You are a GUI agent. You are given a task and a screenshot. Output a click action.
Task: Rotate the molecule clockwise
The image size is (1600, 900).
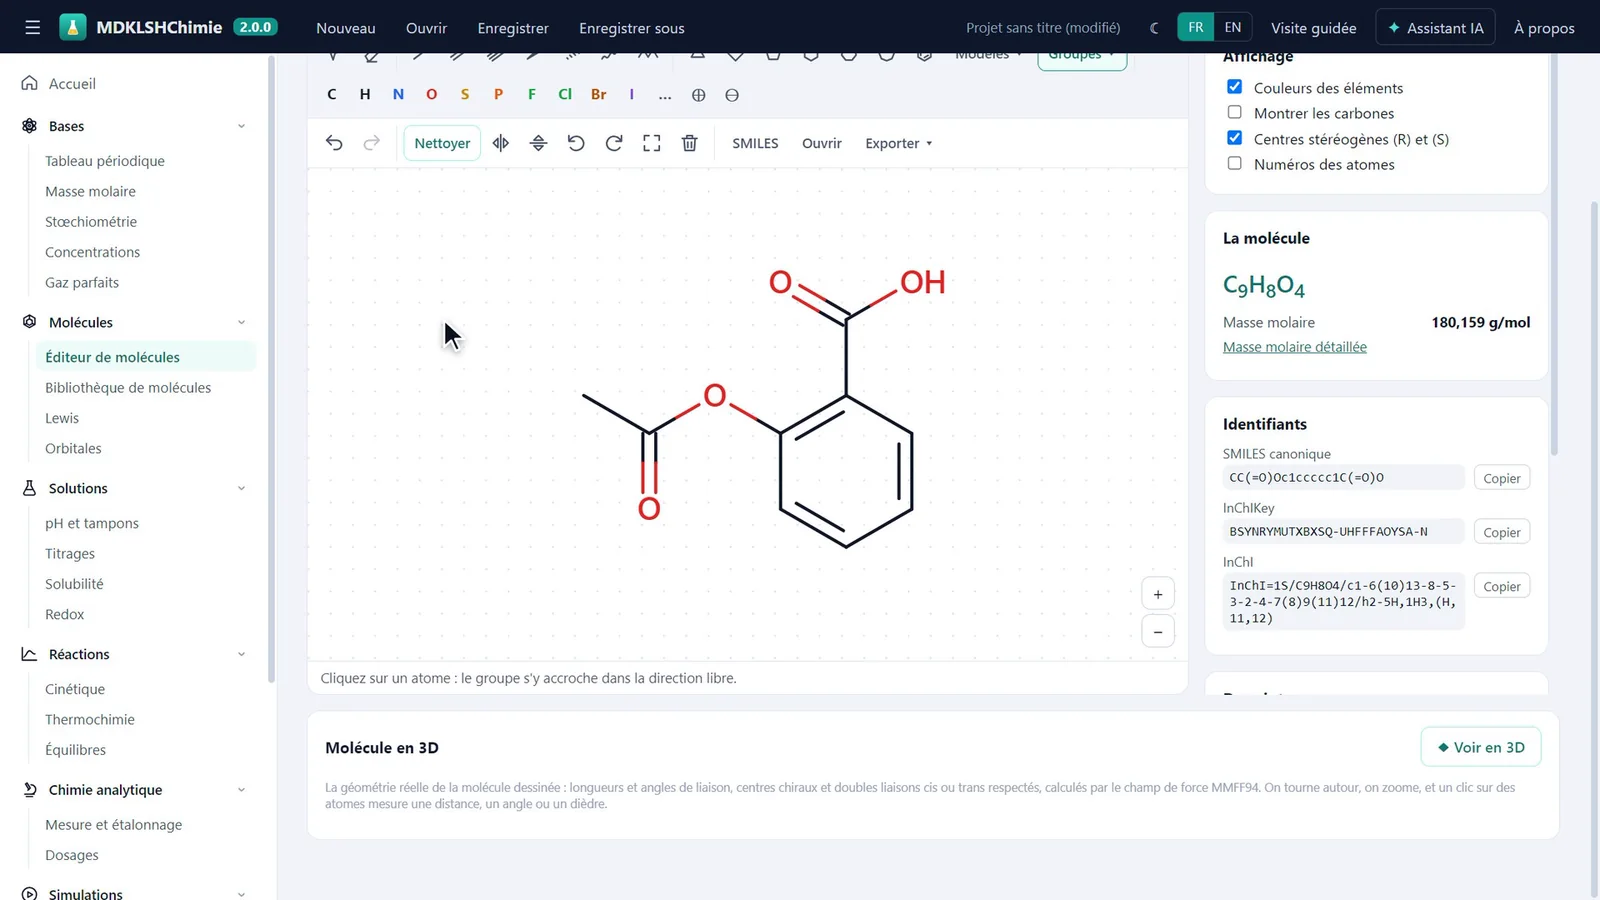click(x=614, y=143)
